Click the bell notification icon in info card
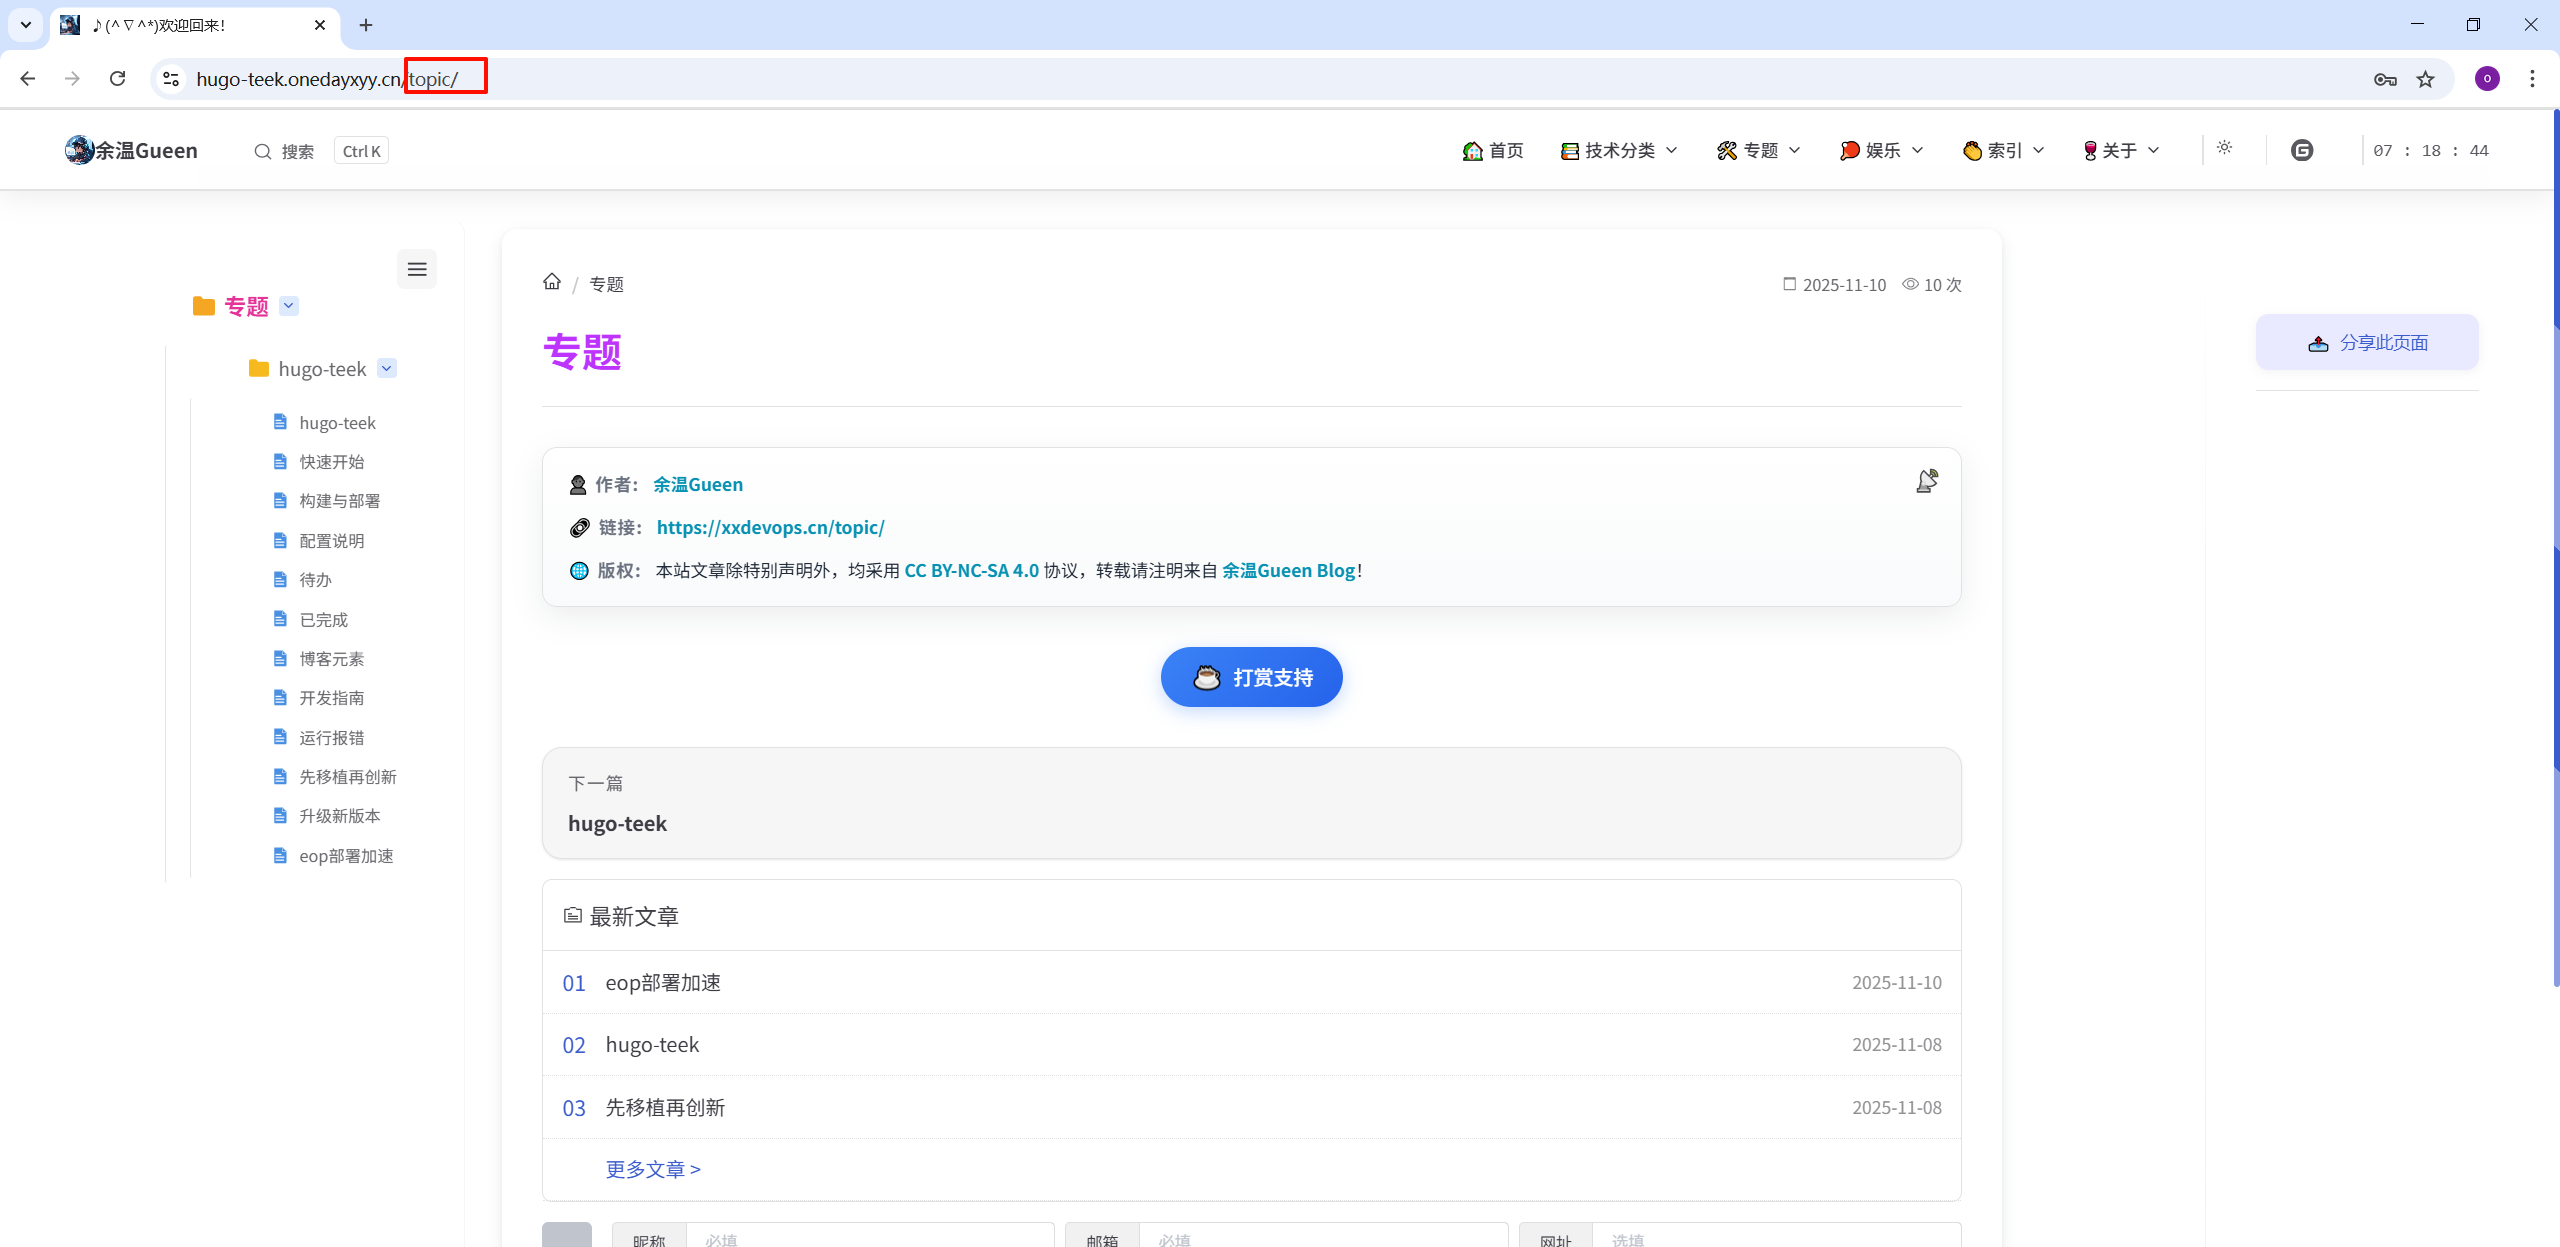The image size is (2560, 1247). click(1926, 482)
